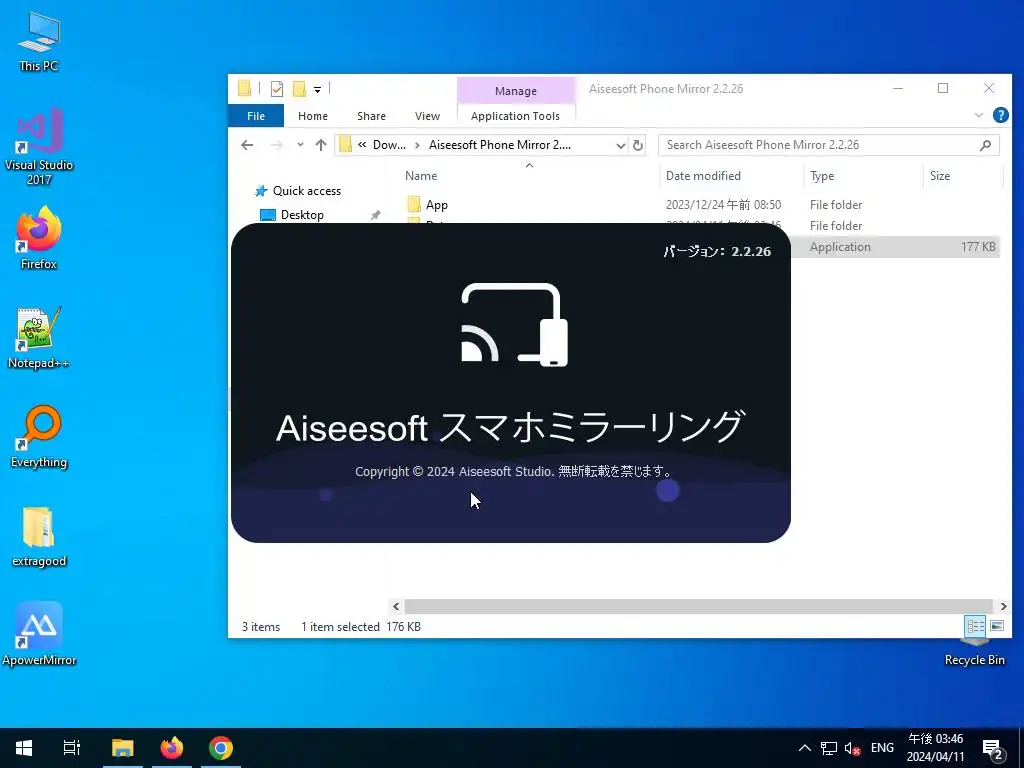Open network status tray icon
Viewport: 1024px width, 768px height.
(829, 748)
